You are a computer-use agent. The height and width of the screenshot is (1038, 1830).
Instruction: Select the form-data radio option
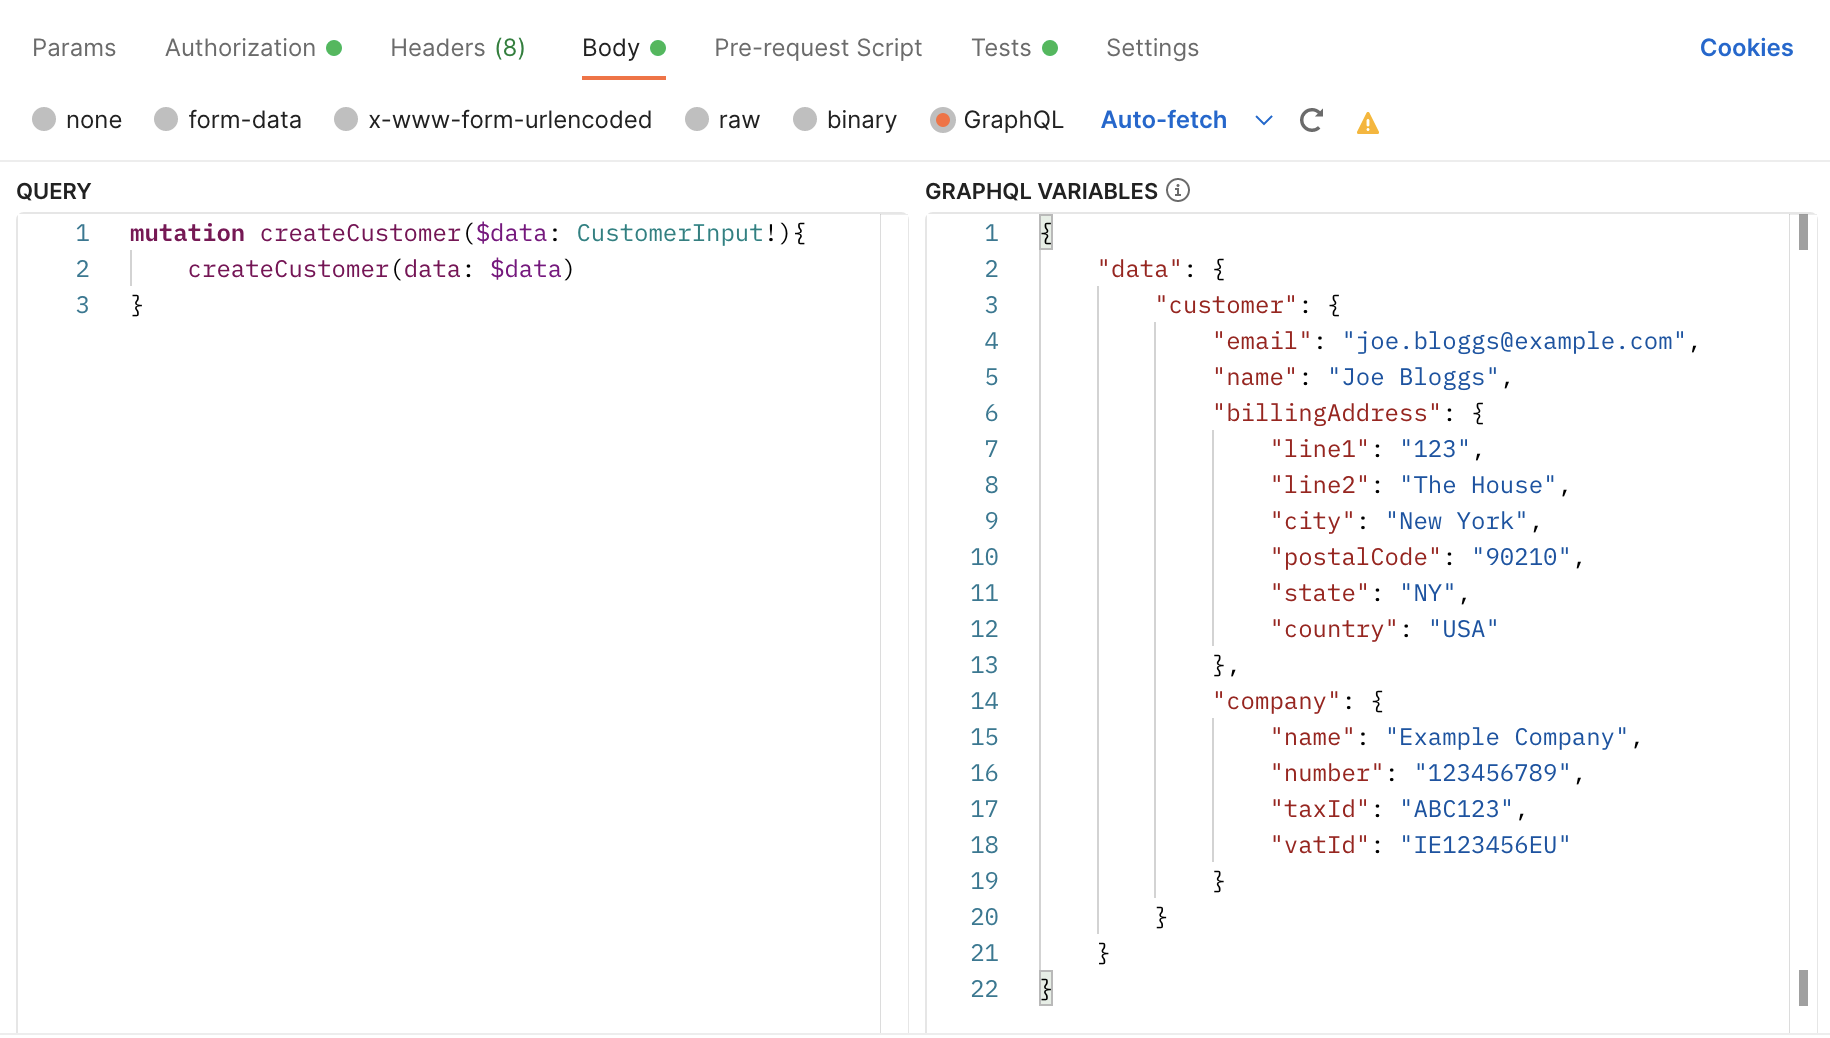pos(166,120)
